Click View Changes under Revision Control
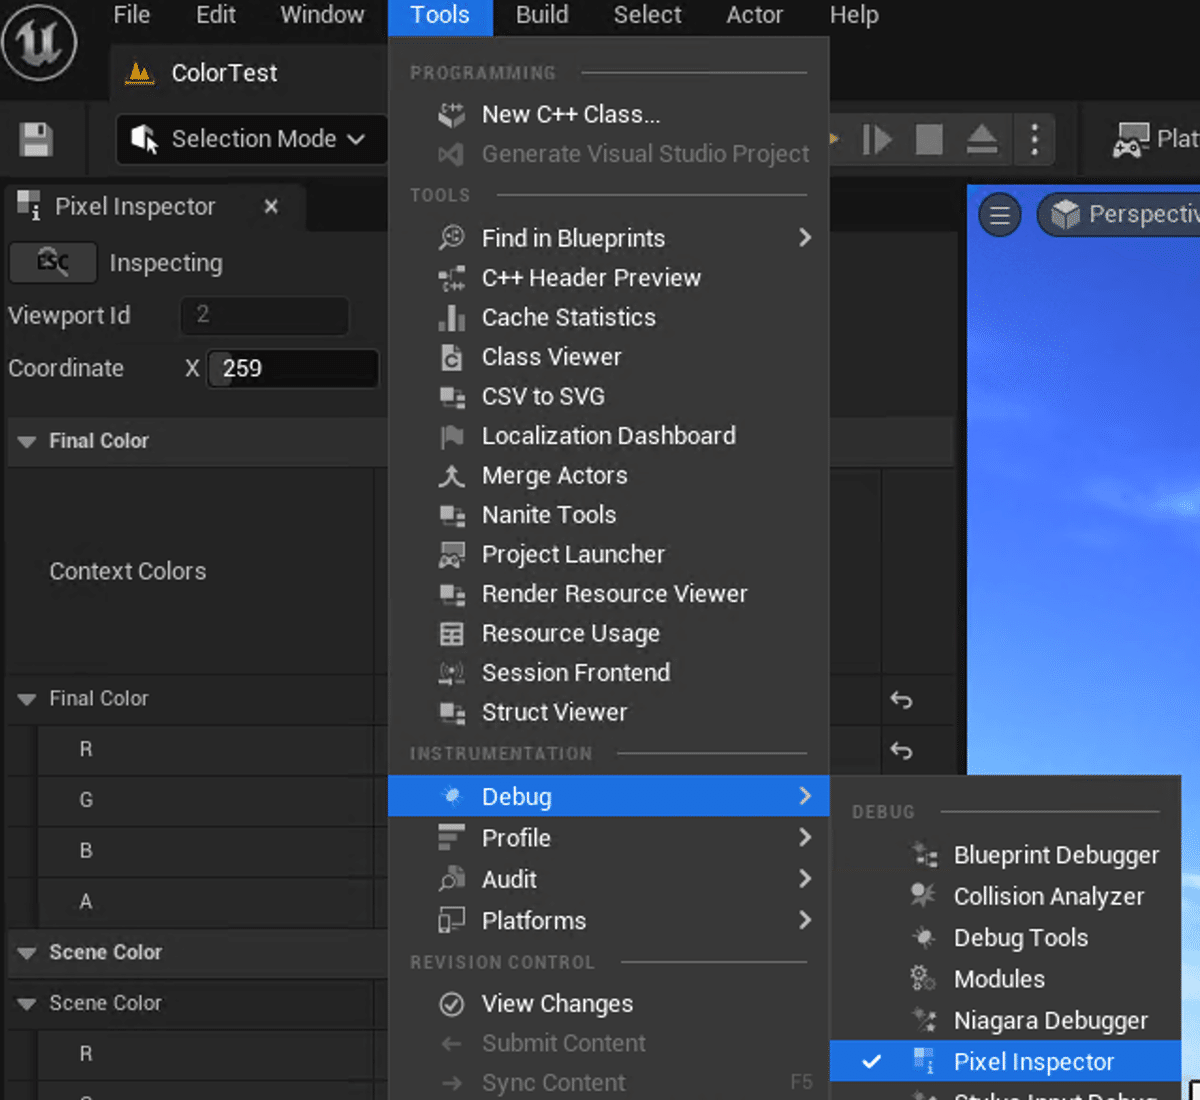This screenshot has height=1100, width=1200. [x=557, y=1003]
